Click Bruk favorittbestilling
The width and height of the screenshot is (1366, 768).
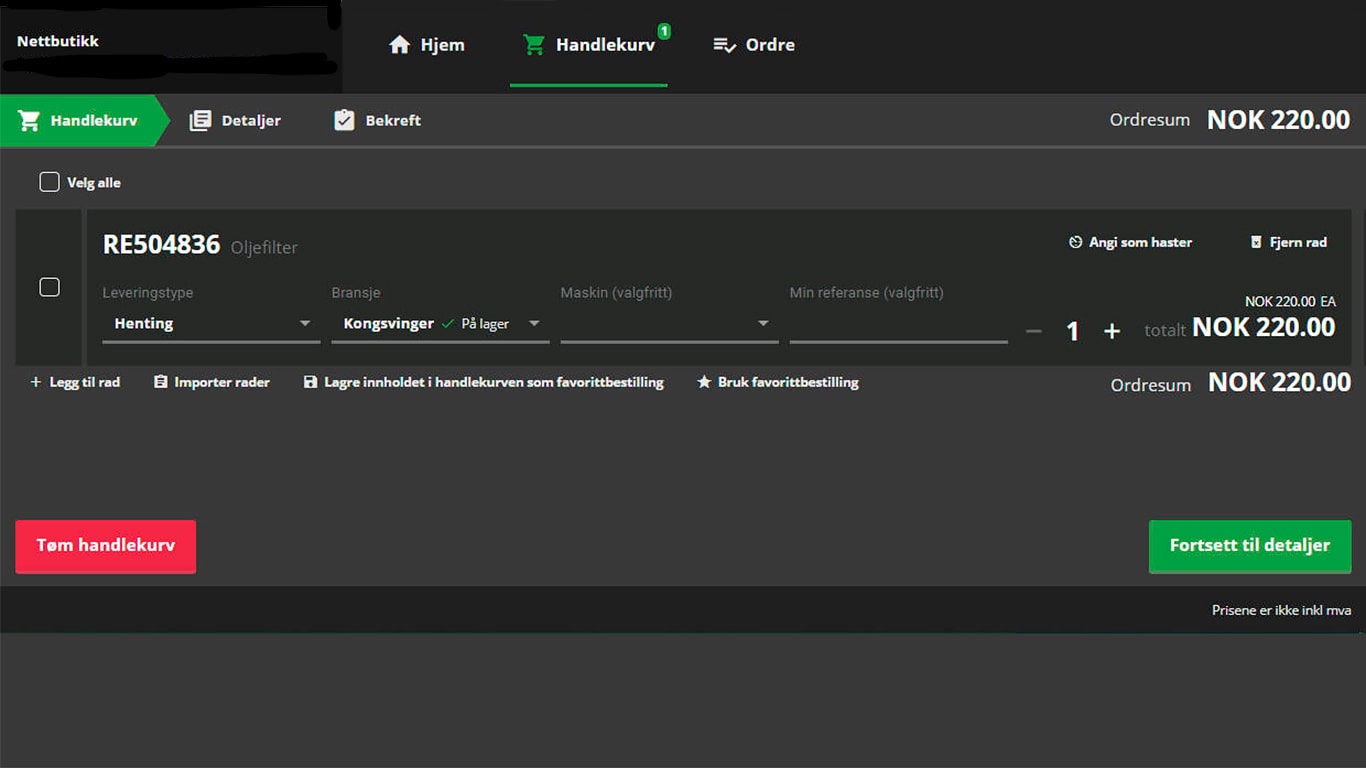pos(778,382)
